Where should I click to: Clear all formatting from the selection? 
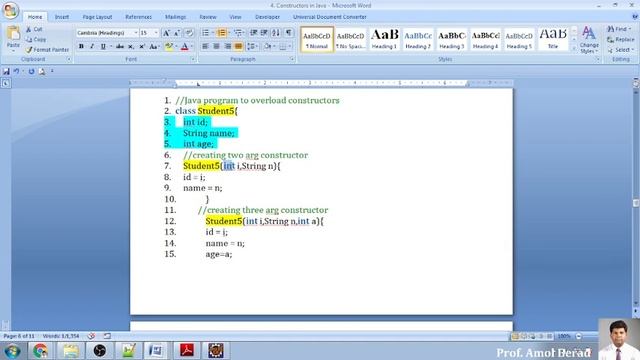coord(189,33)
